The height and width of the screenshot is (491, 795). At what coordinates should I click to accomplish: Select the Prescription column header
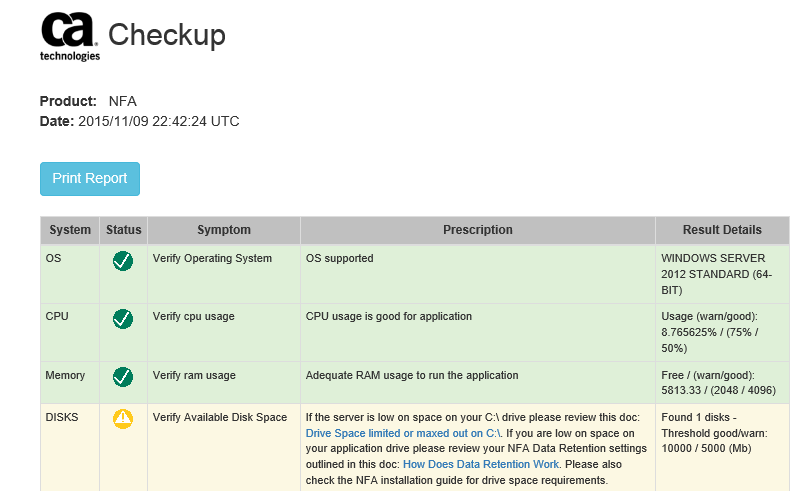point(478,230)
